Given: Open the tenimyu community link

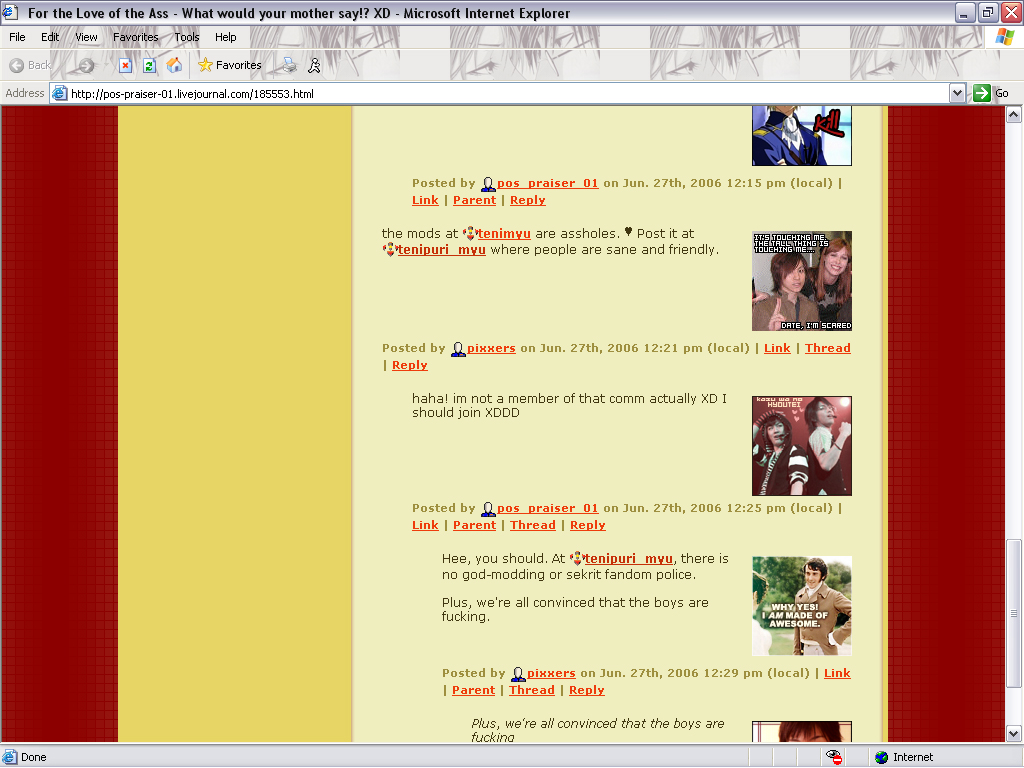Looking at the screenshot, I should (x=504, y=234).
